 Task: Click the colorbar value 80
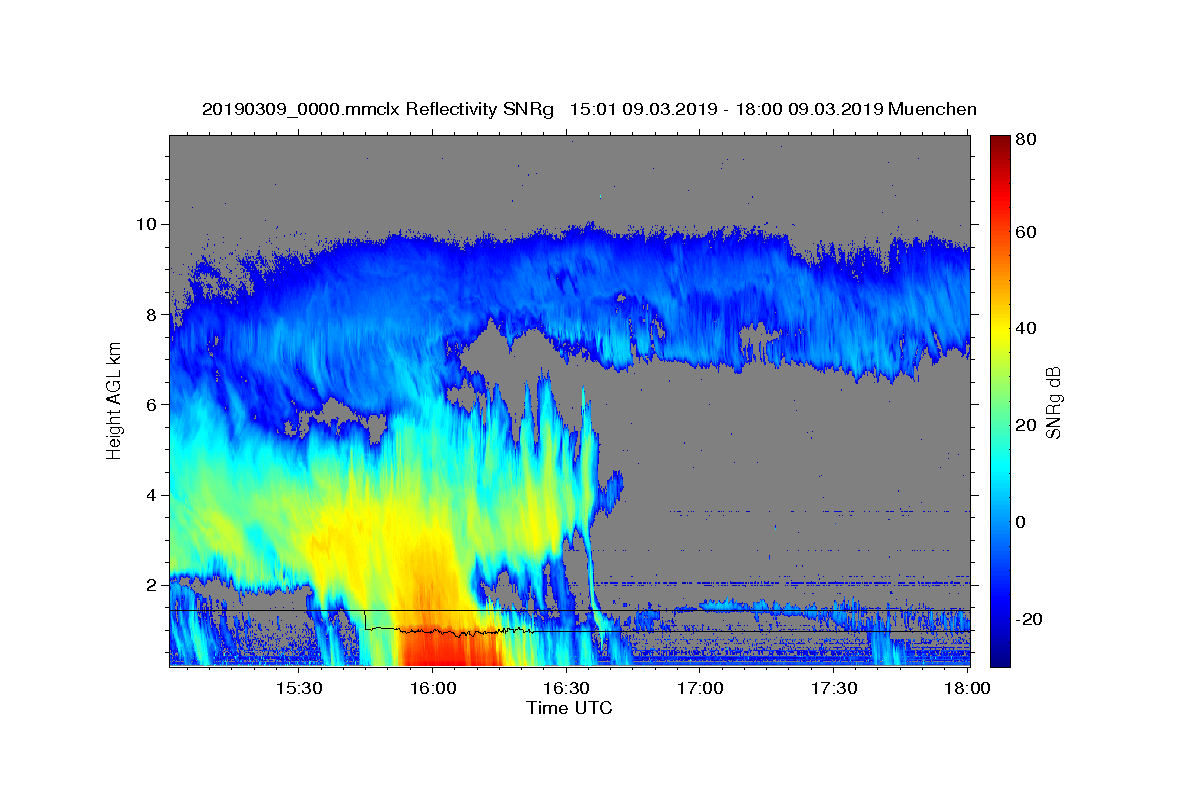(1025, 141)
